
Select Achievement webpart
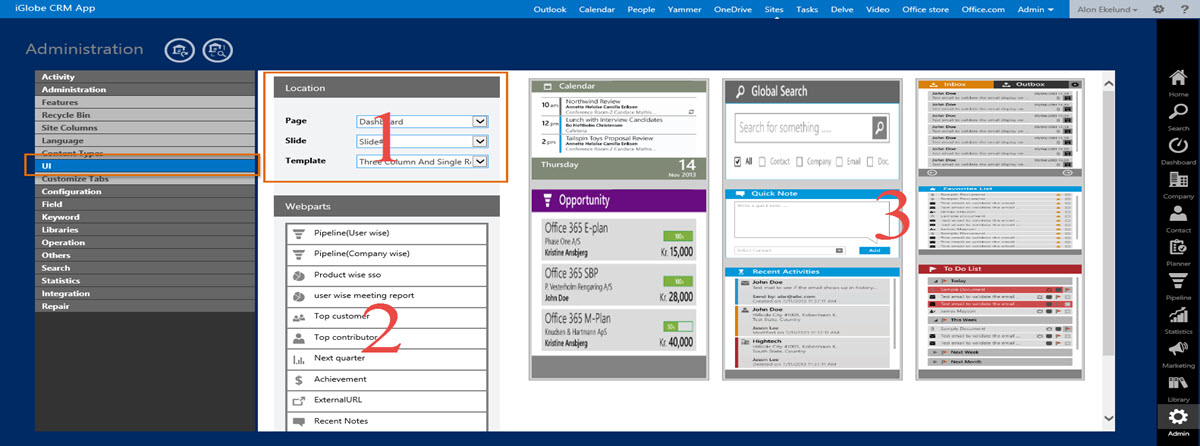[387, 379]
